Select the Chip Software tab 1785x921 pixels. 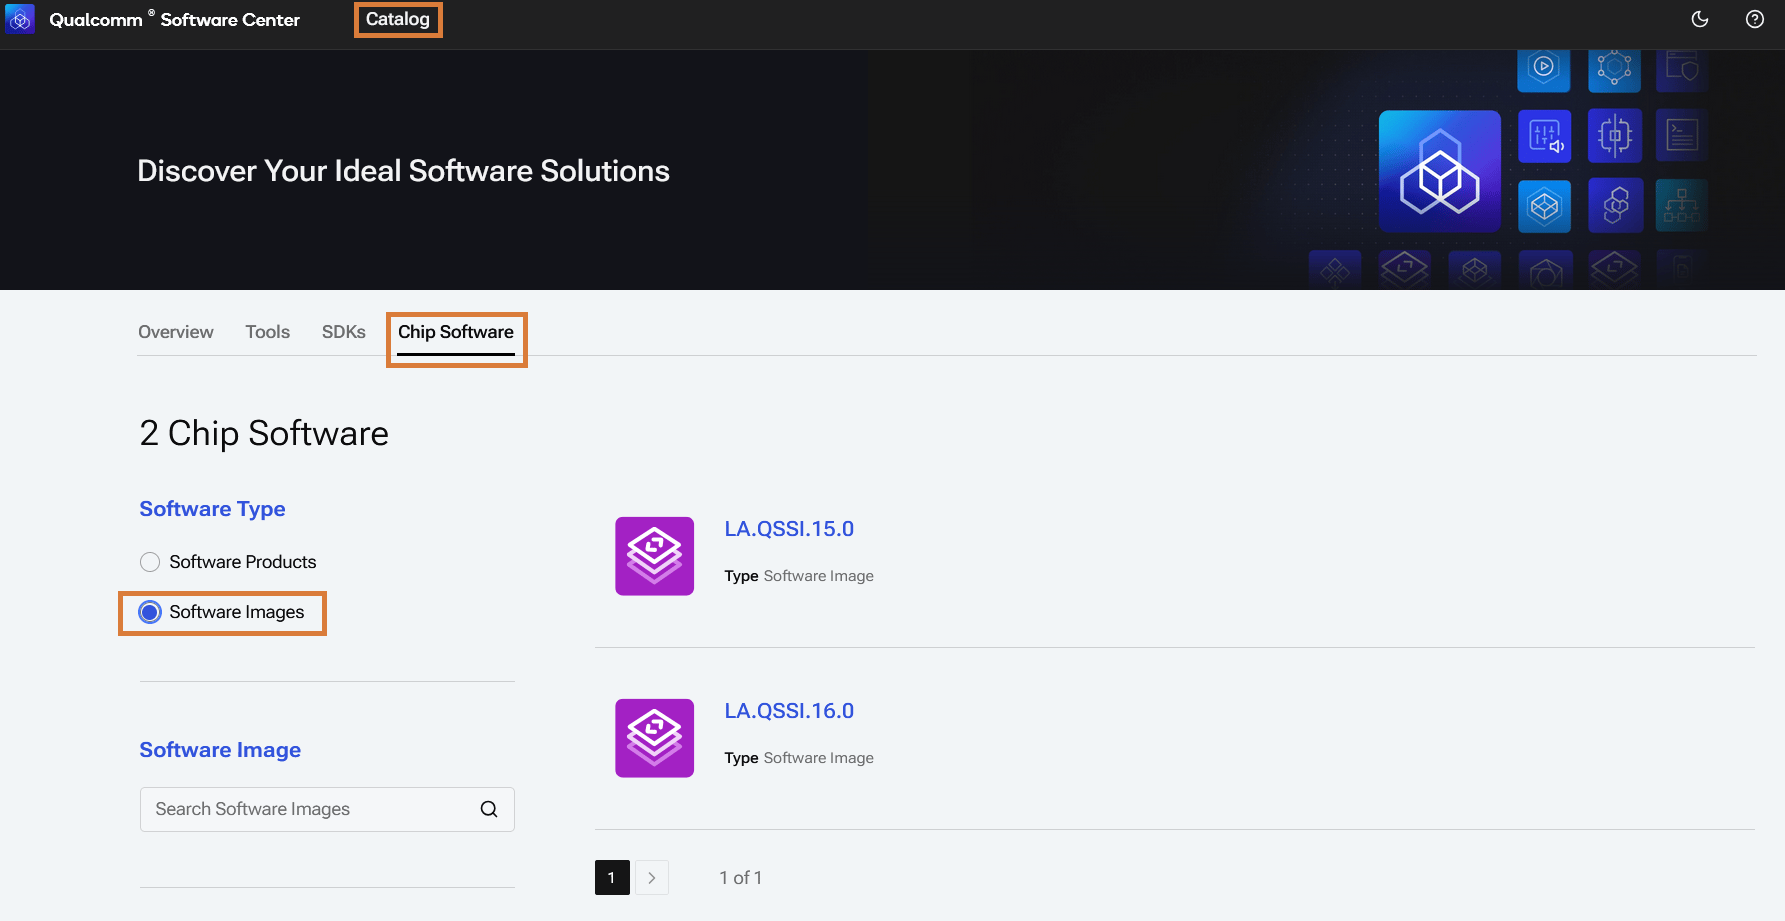coord(456,332)
